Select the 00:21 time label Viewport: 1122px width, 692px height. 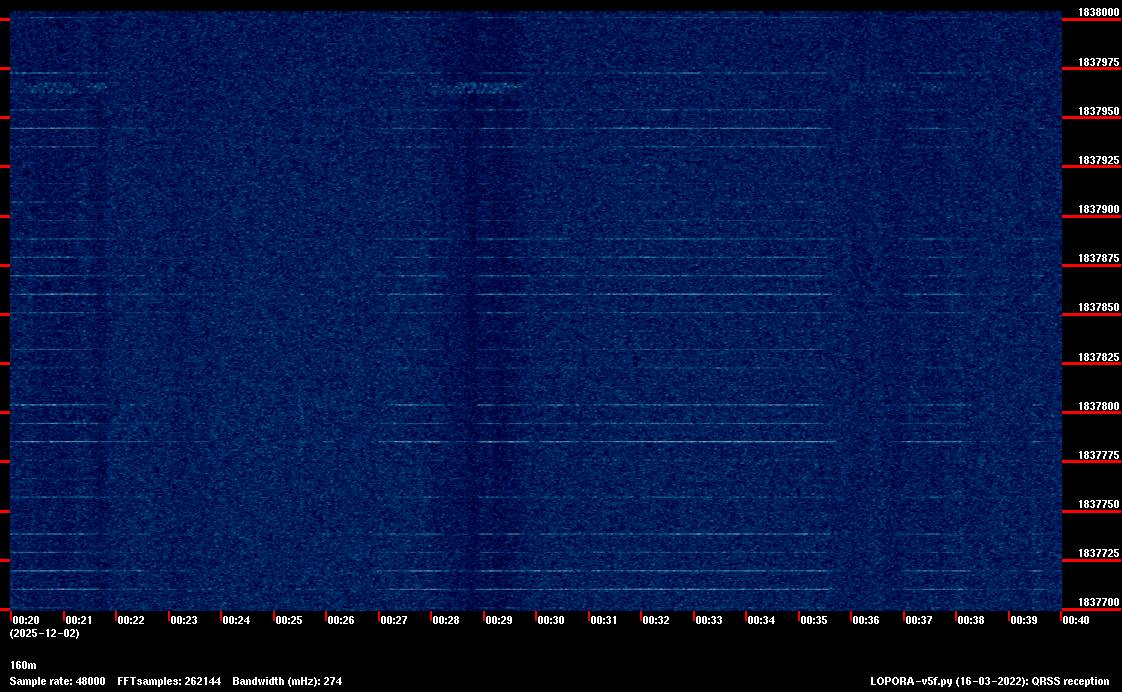[79, 620]
